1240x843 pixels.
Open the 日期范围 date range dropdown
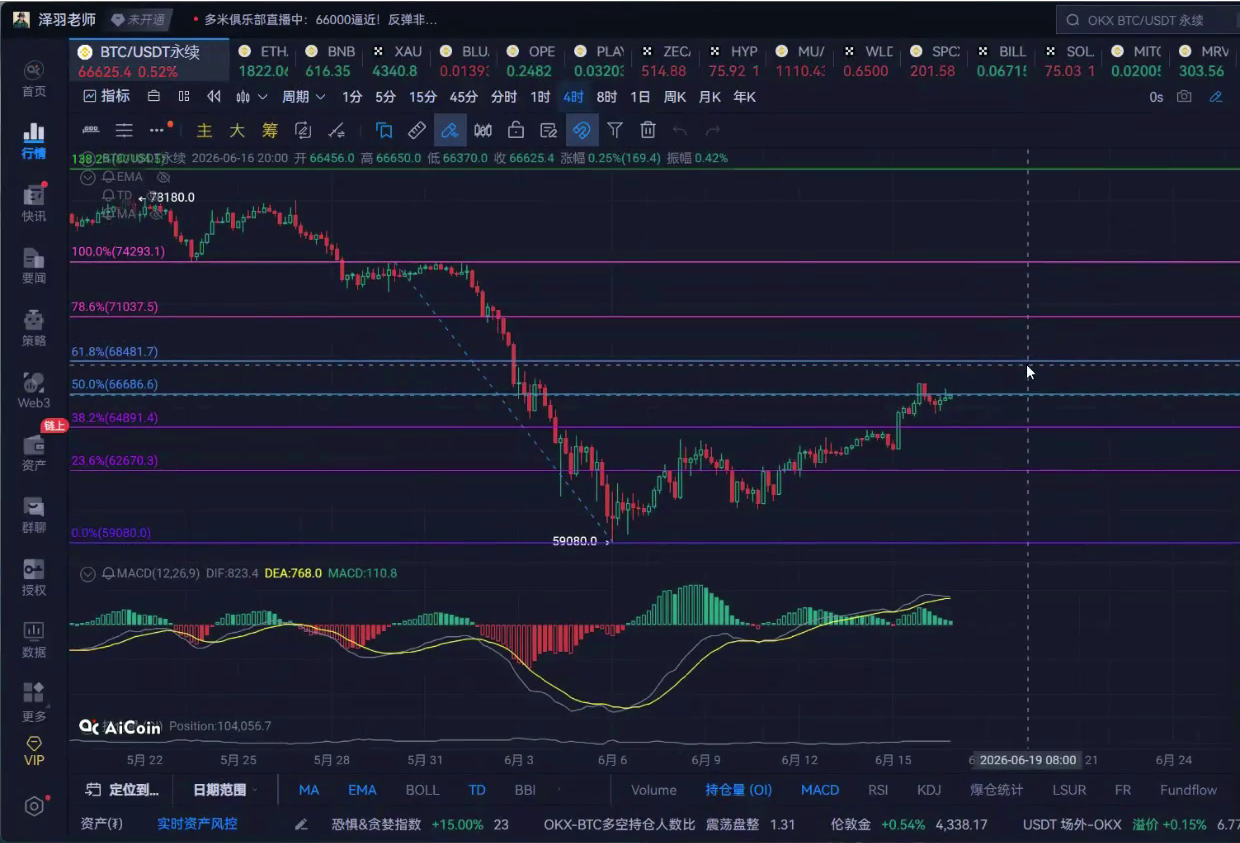224,790
